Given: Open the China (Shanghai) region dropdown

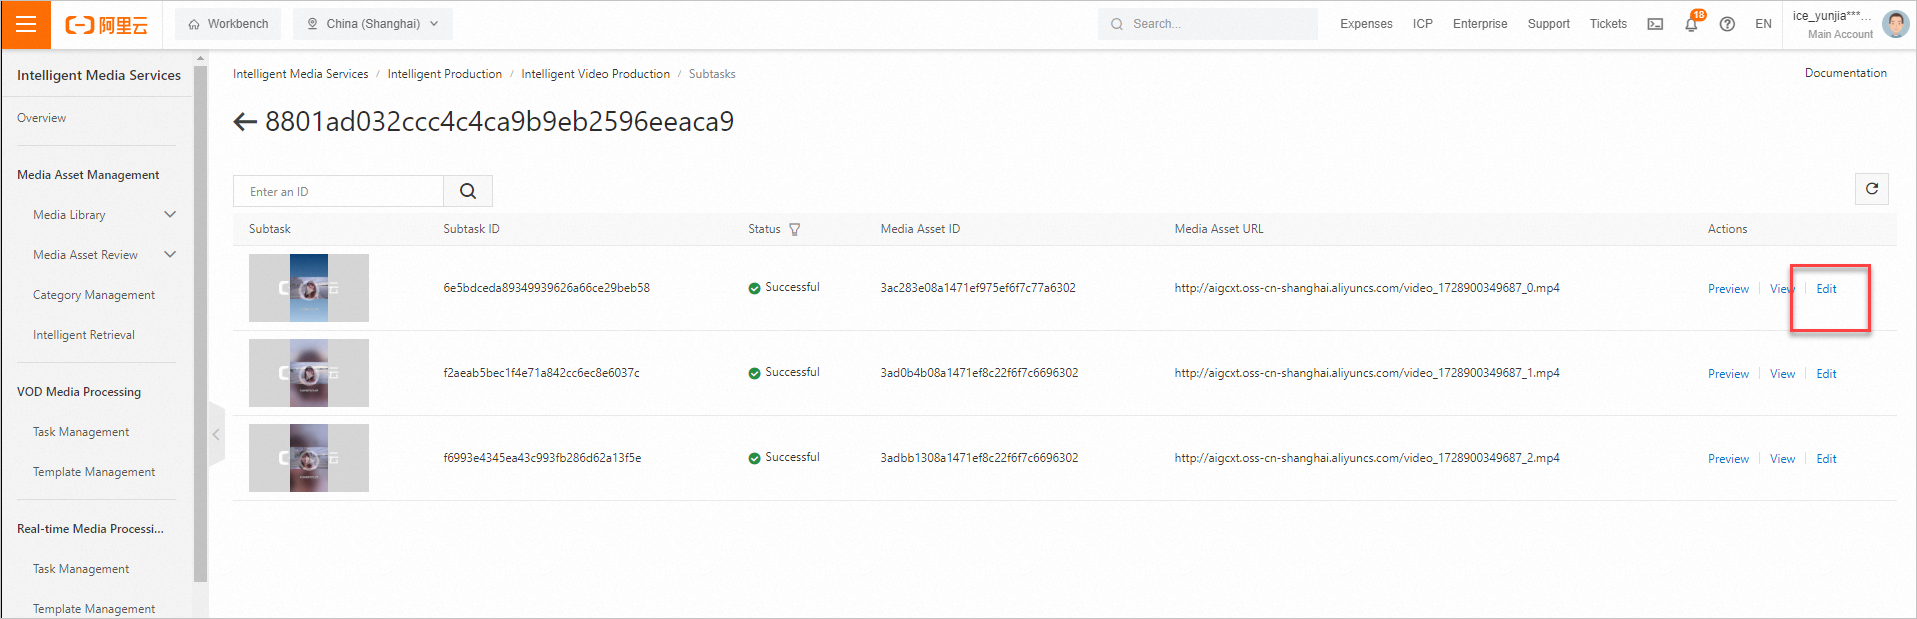Looking at the screenshot, I should pos(372,24).
